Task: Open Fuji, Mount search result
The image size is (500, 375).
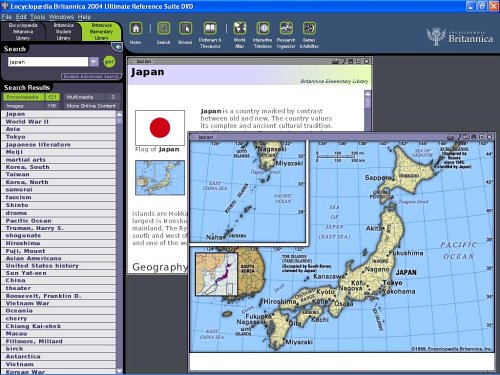Action: (x=59, y=251)
